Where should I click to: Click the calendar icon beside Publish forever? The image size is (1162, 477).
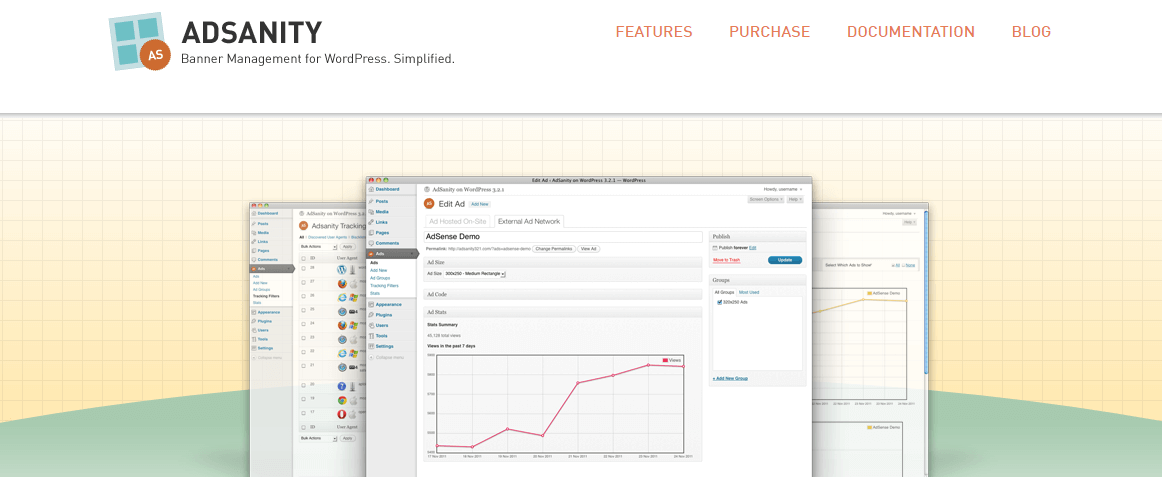pos(715,247)
